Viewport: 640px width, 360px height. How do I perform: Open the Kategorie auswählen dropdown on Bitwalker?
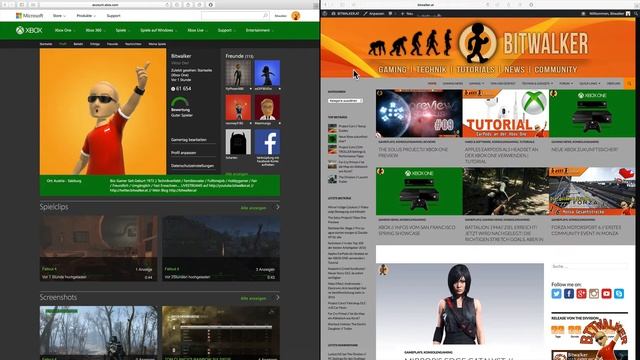coord(345,100)
